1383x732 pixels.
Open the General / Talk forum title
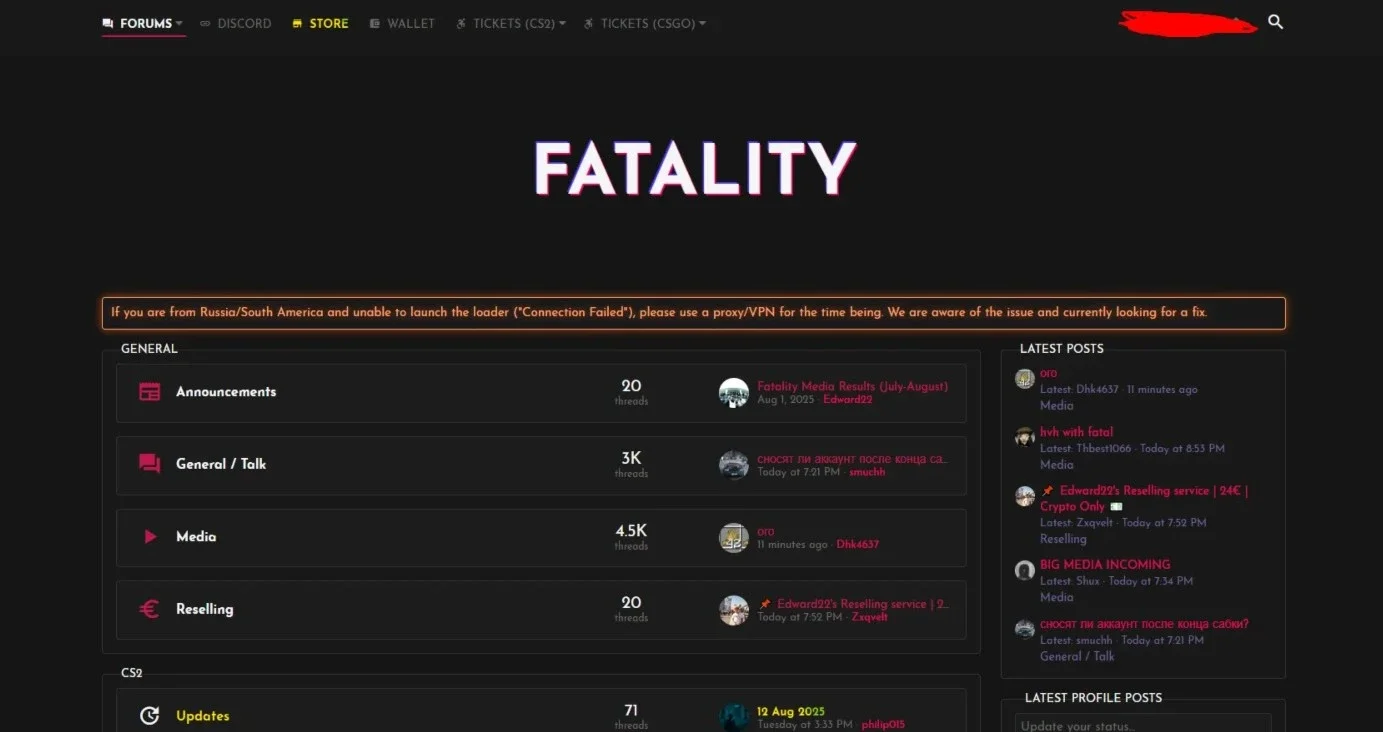coord(221,464)
